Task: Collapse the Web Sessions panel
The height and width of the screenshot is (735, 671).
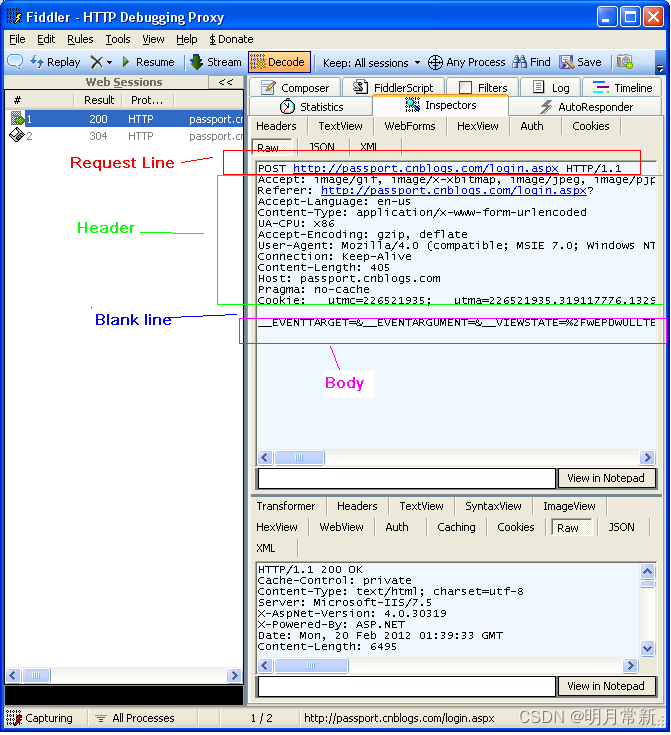Action: pyautogui.click(x=226, y=82)
